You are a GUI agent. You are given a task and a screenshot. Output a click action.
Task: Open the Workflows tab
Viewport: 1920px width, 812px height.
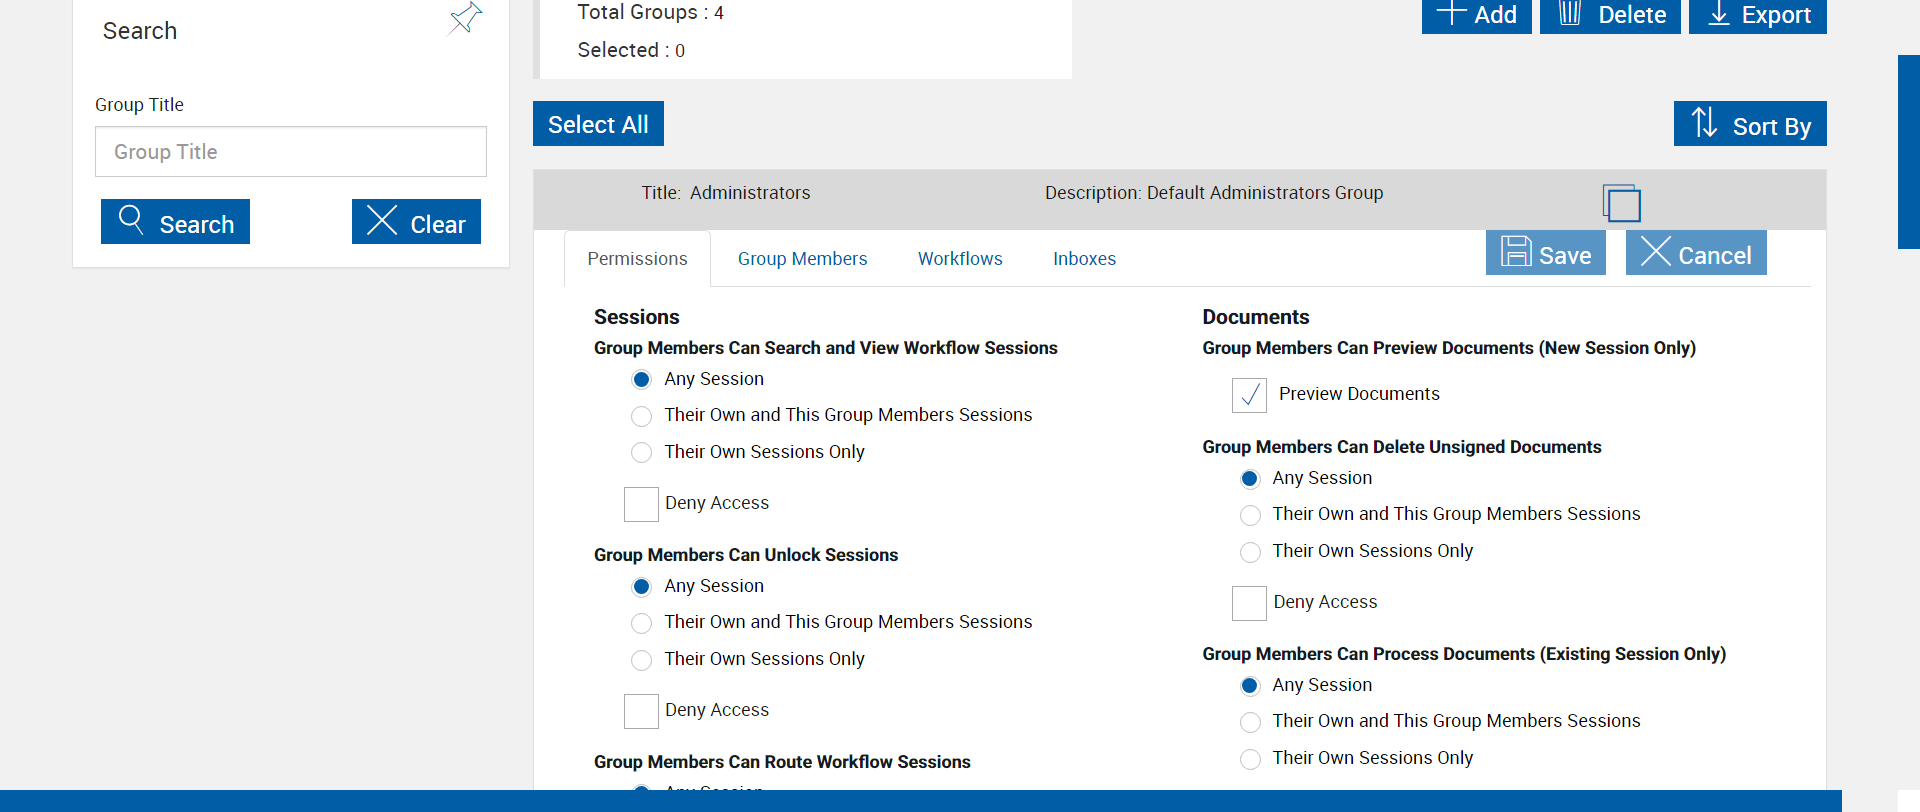[960, 259]
